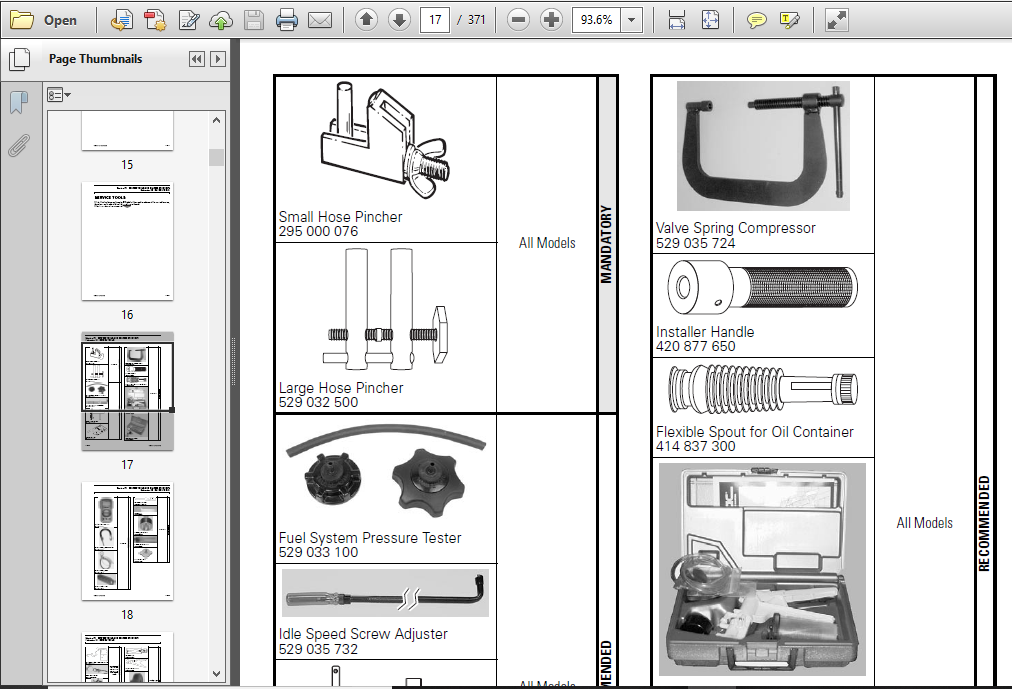Screen dimensions: 1012x689
Task: Click the total page count 371
Action: [x=476, y=20]
